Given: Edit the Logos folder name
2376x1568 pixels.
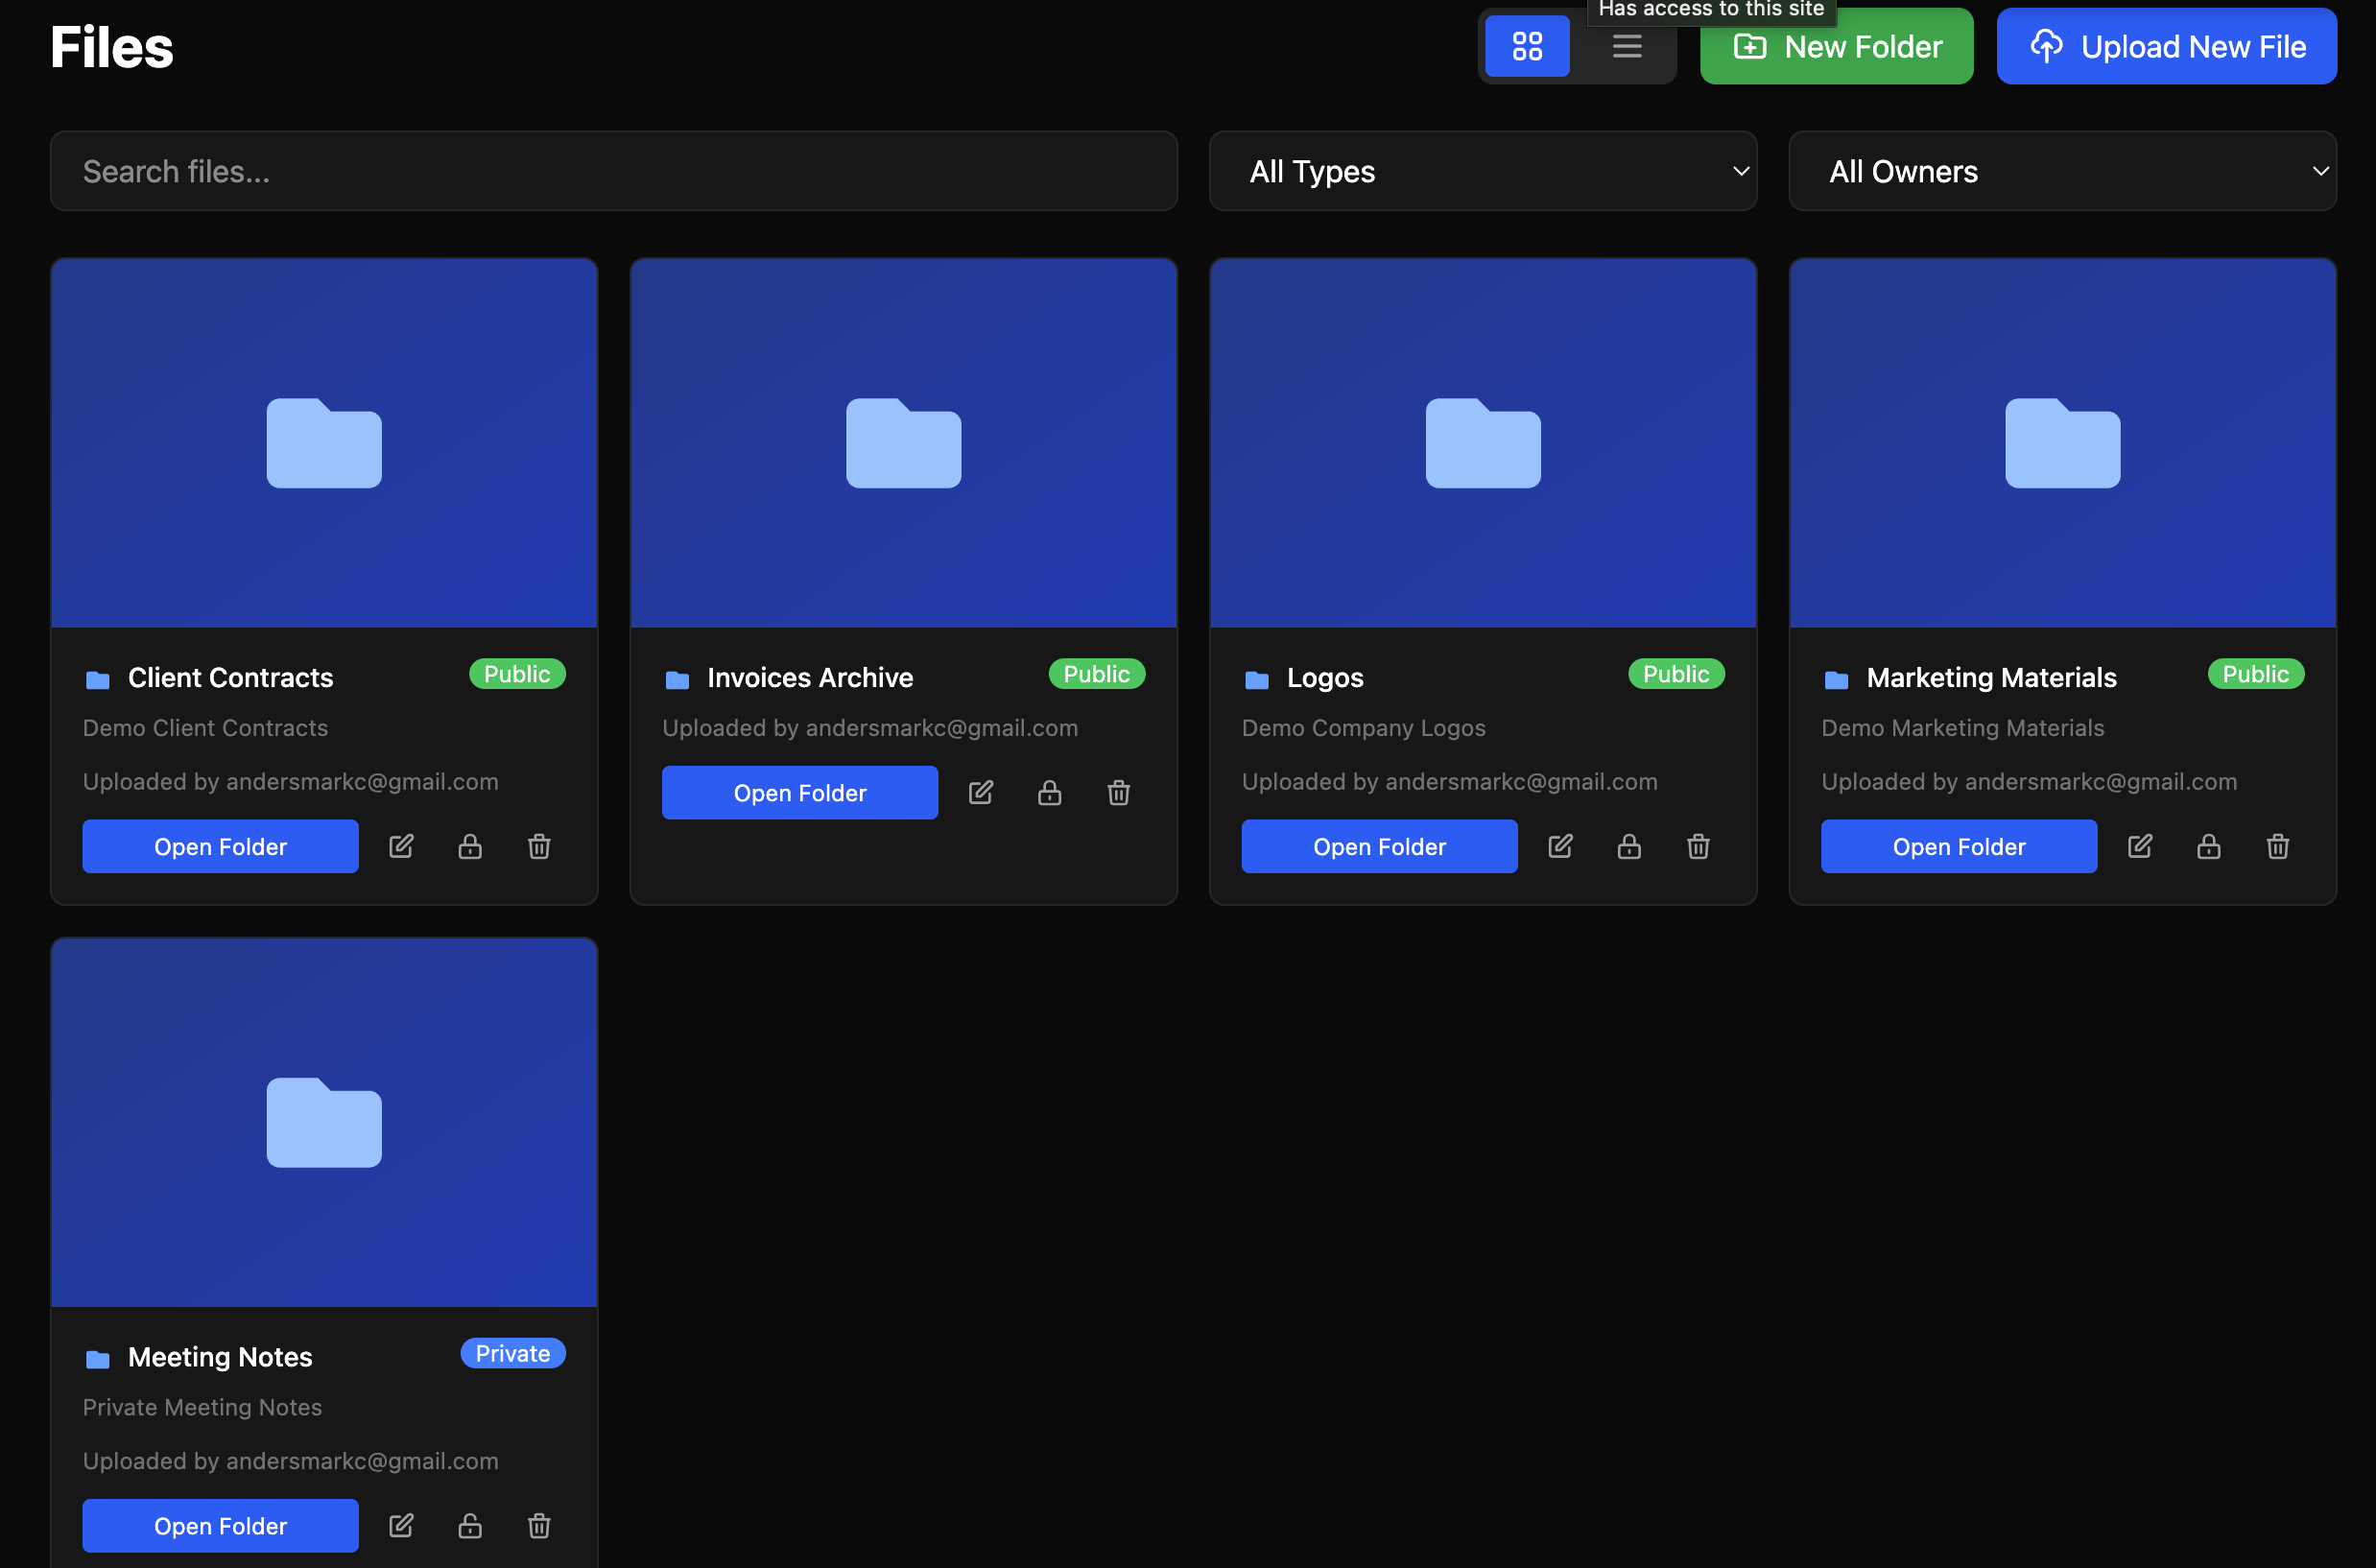Looking at the screenshot, I should pos(1559,846).
